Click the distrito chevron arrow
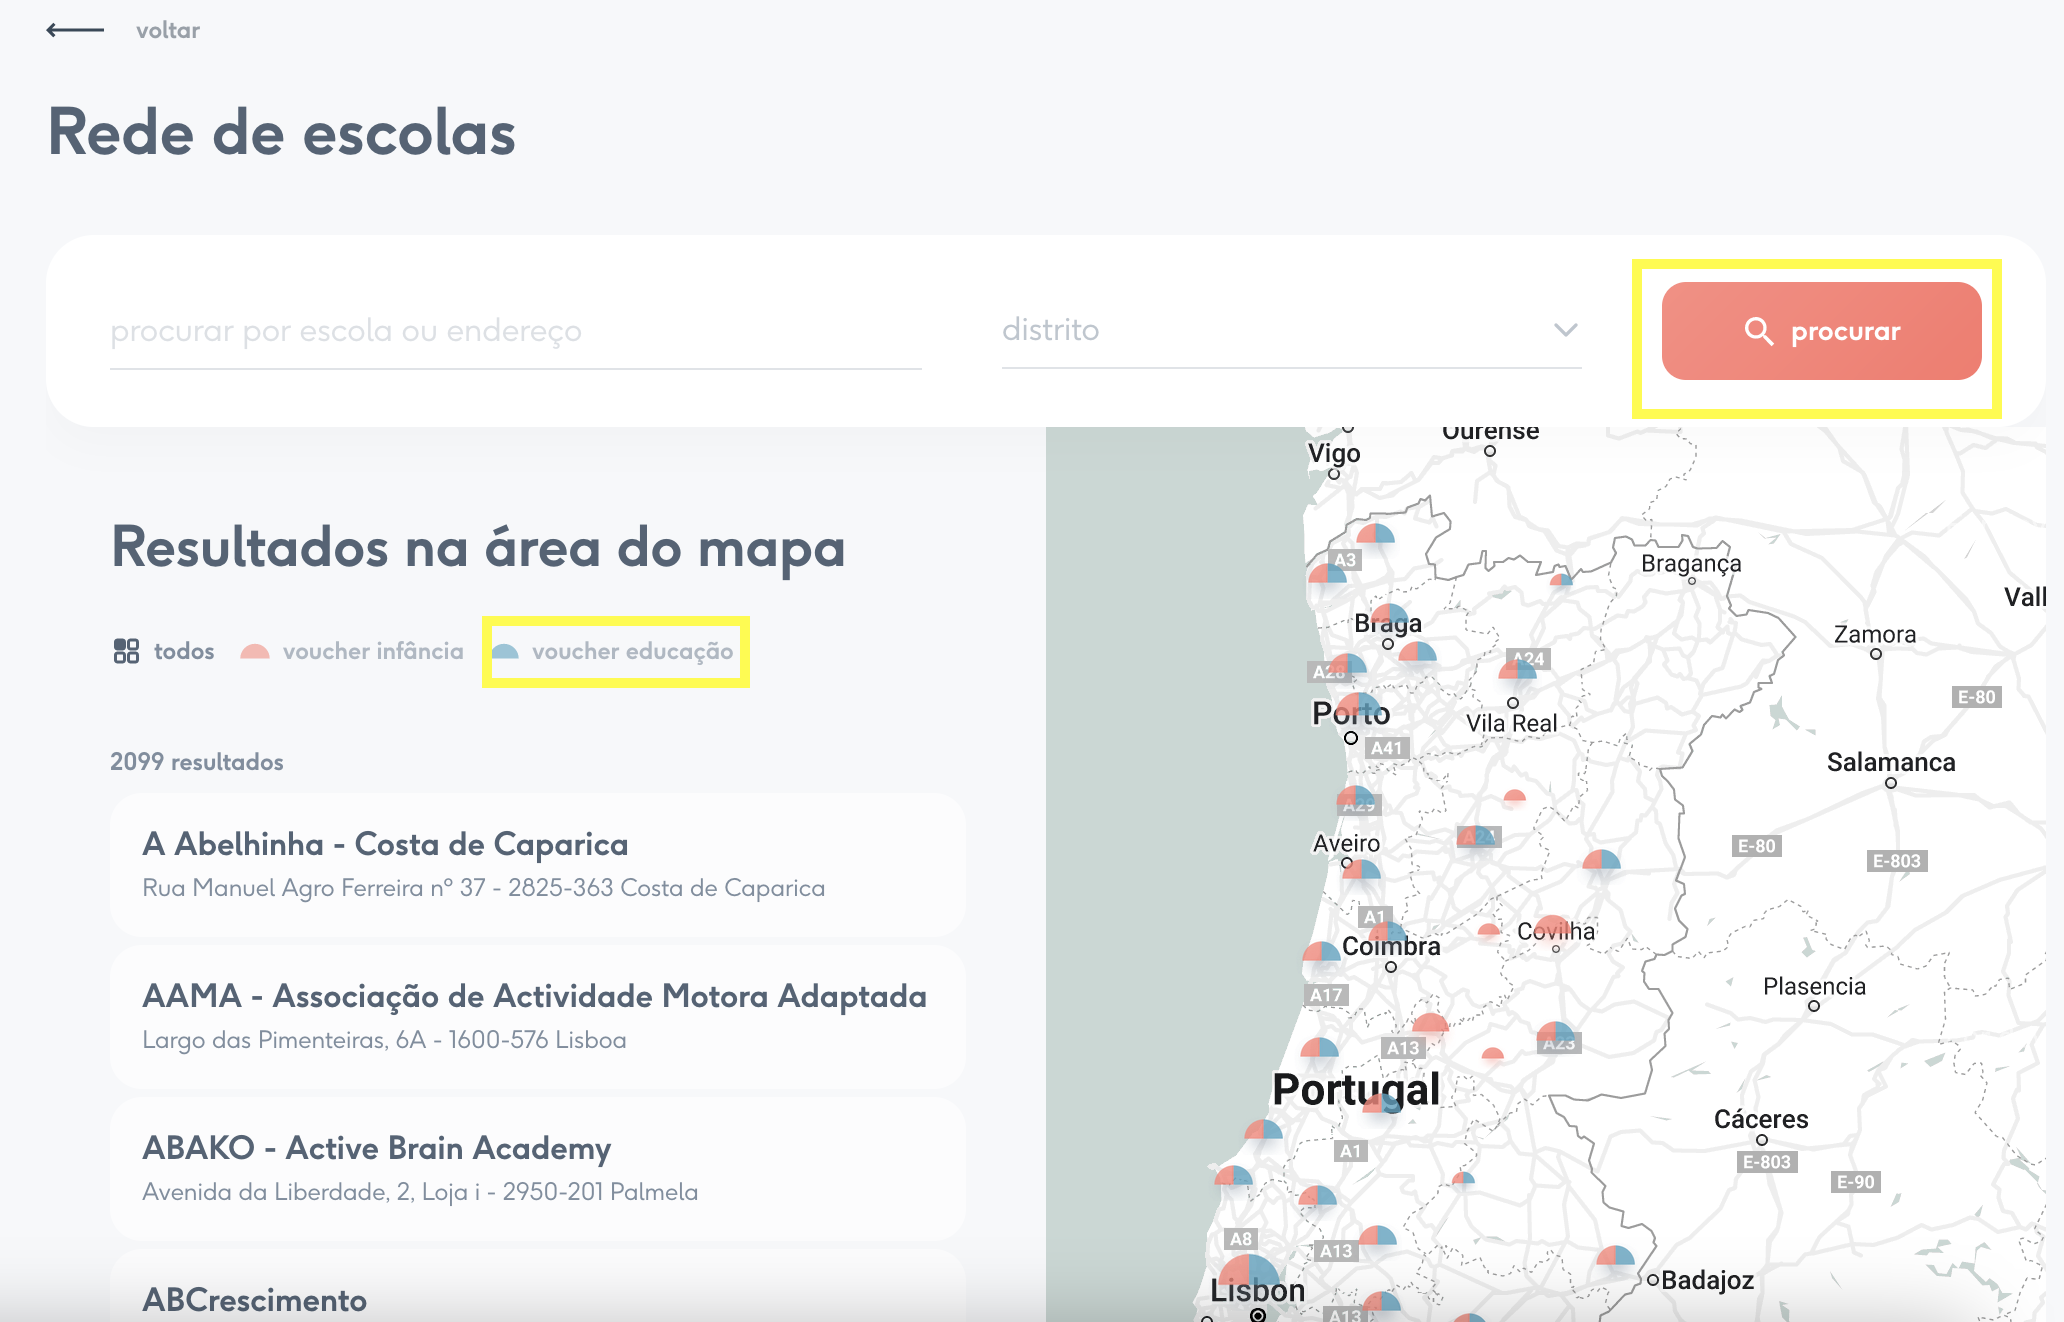Viewport: 2064px width, 1322px height. (x=1565, y=330)
